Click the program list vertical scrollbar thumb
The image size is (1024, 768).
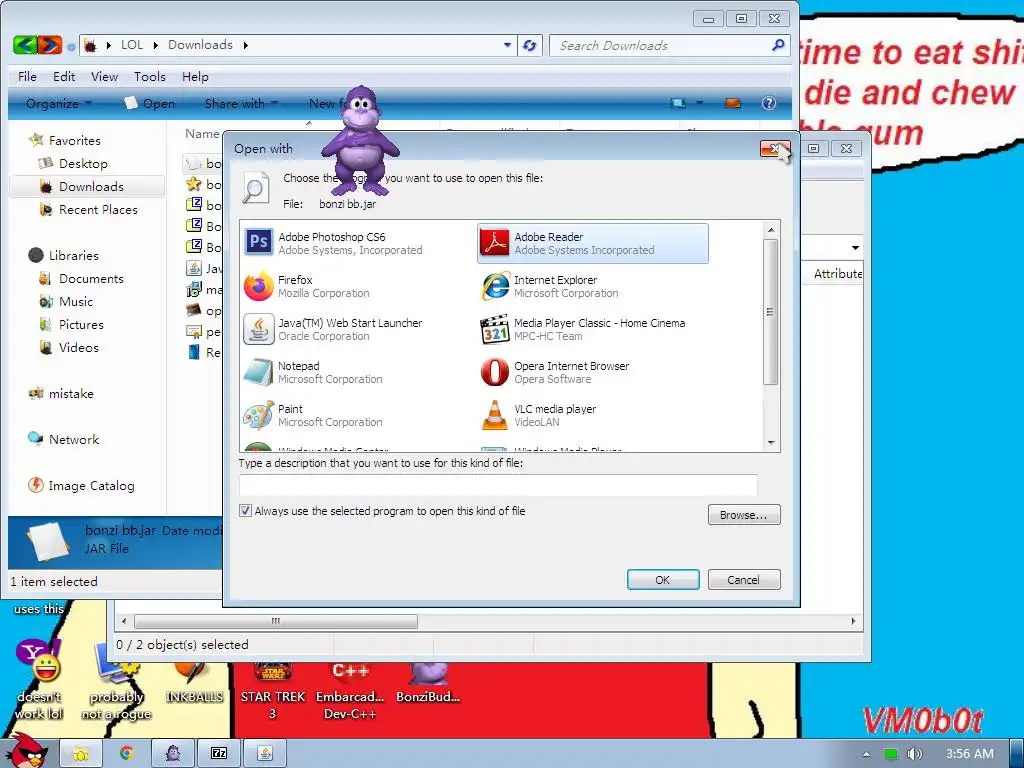point(771,312)
